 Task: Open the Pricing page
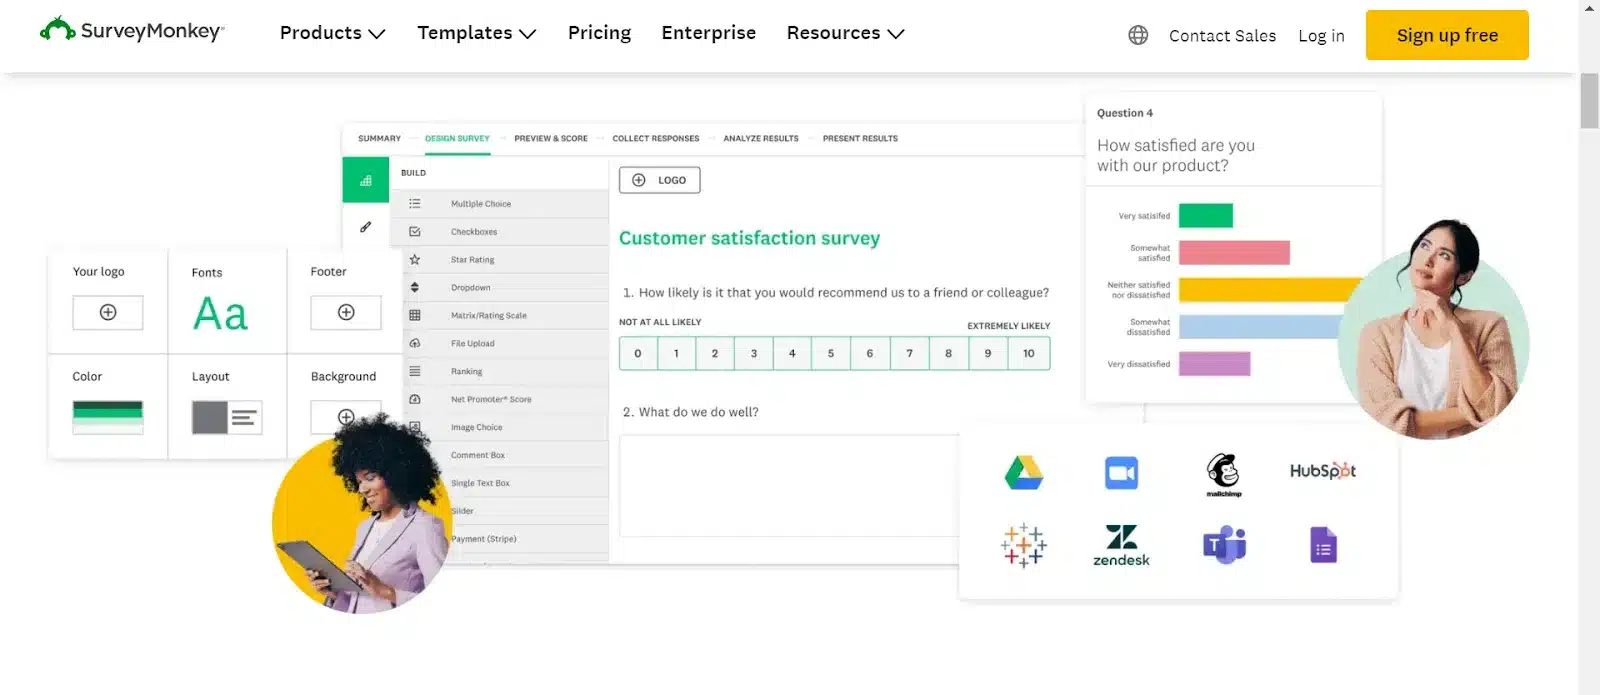click(599, 33)
